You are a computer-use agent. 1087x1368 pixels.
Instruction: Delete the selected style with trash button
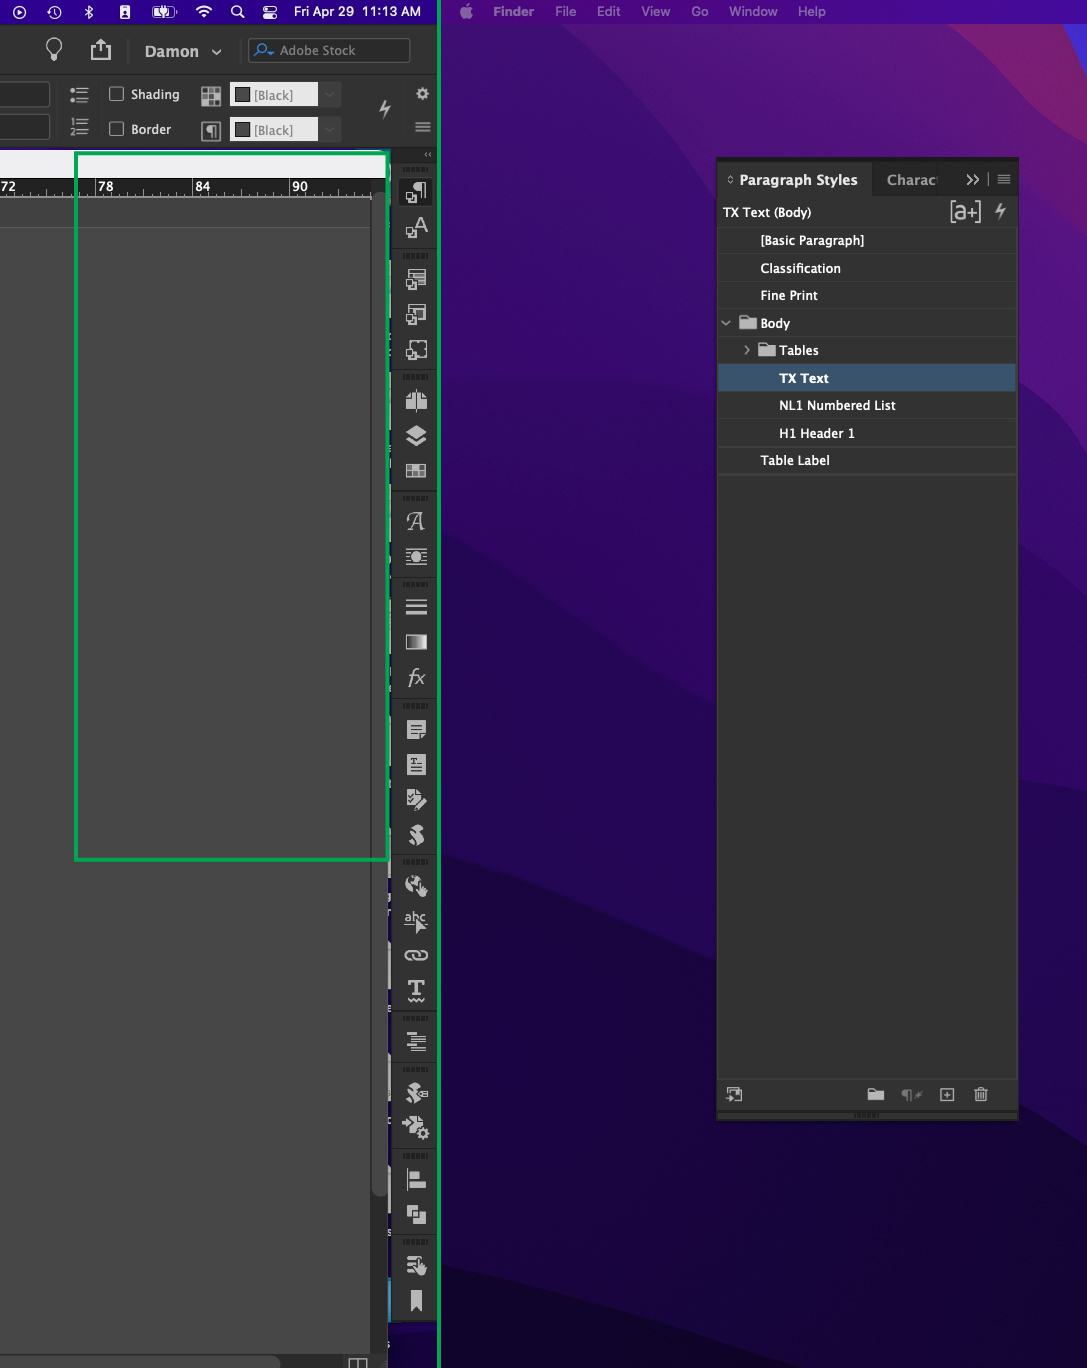[981, 1094]
